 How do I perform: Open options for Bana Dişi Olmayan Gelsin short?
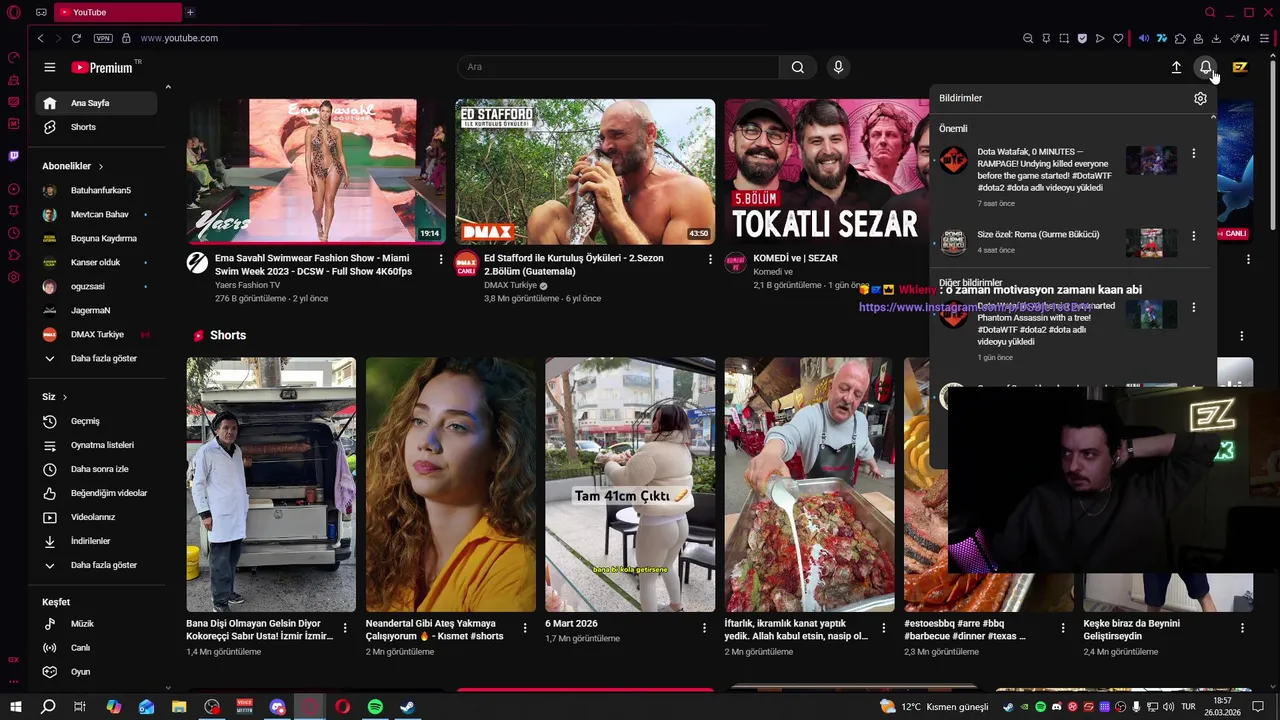click(345, 628)
